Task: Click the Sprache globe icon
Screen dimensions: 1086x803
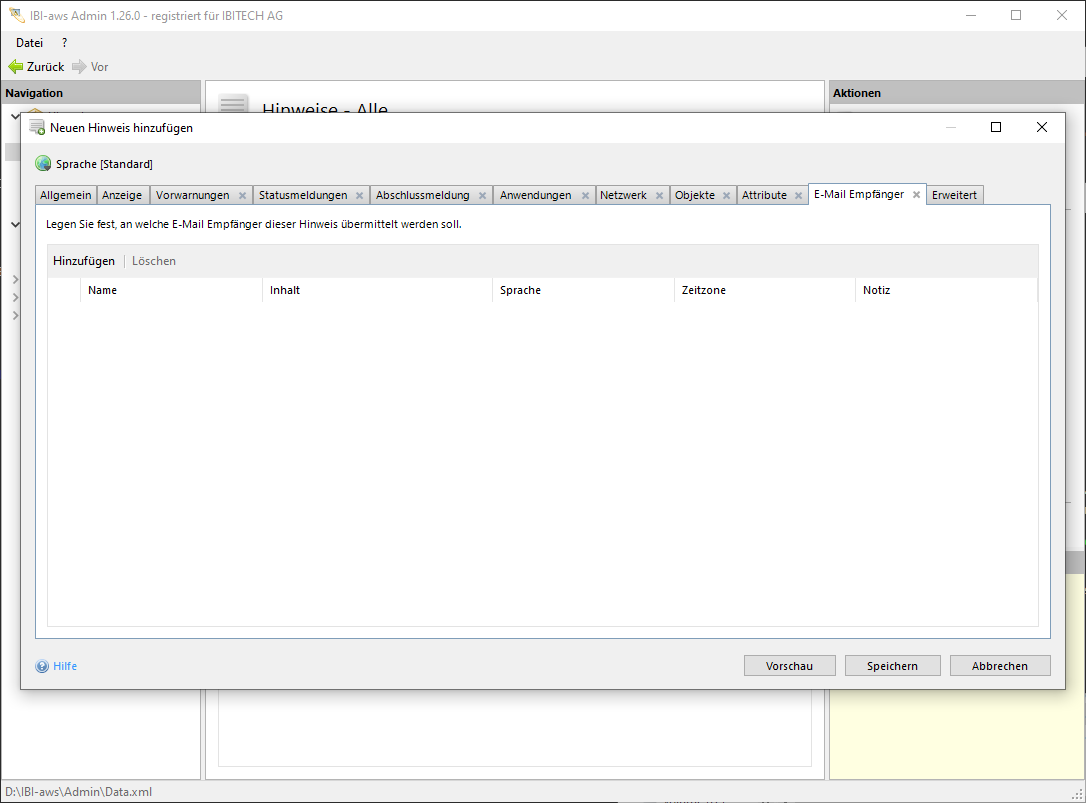Action: click(x=43, y=164)
